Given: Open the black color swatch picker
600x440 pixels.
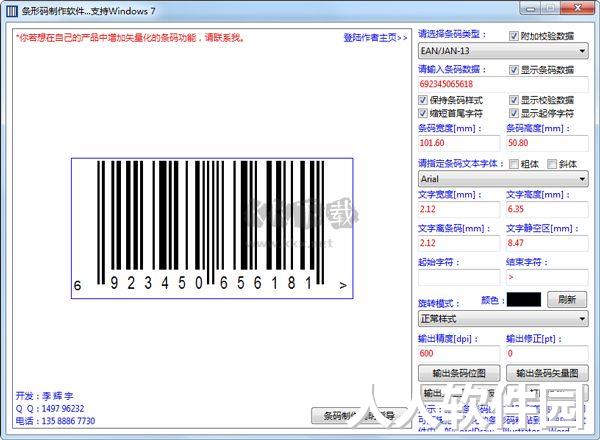Looking at the screenshot, I should tap(524, 300).
